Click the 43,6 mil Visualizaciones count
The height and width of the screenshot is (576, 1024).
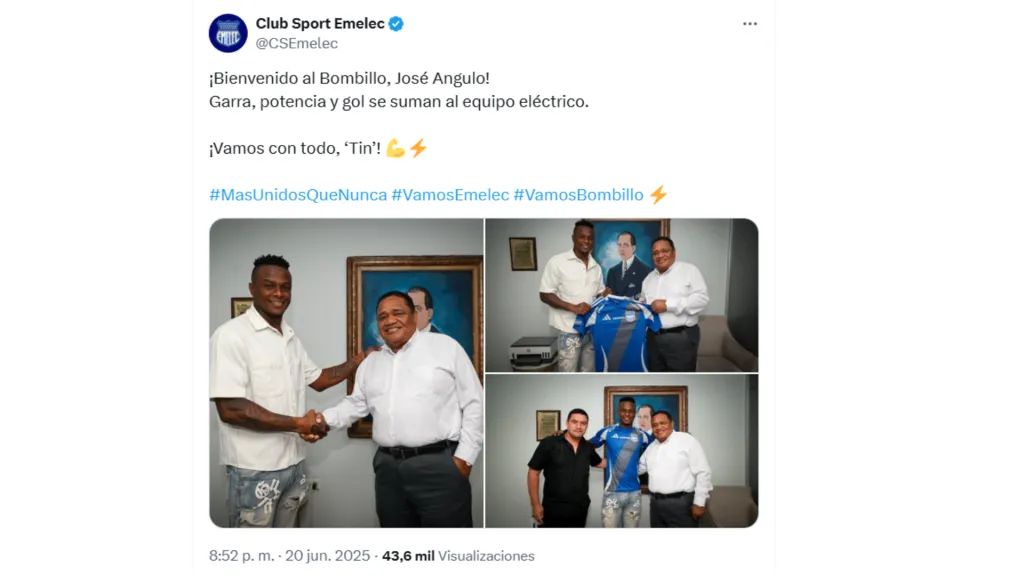click(458, 556)
